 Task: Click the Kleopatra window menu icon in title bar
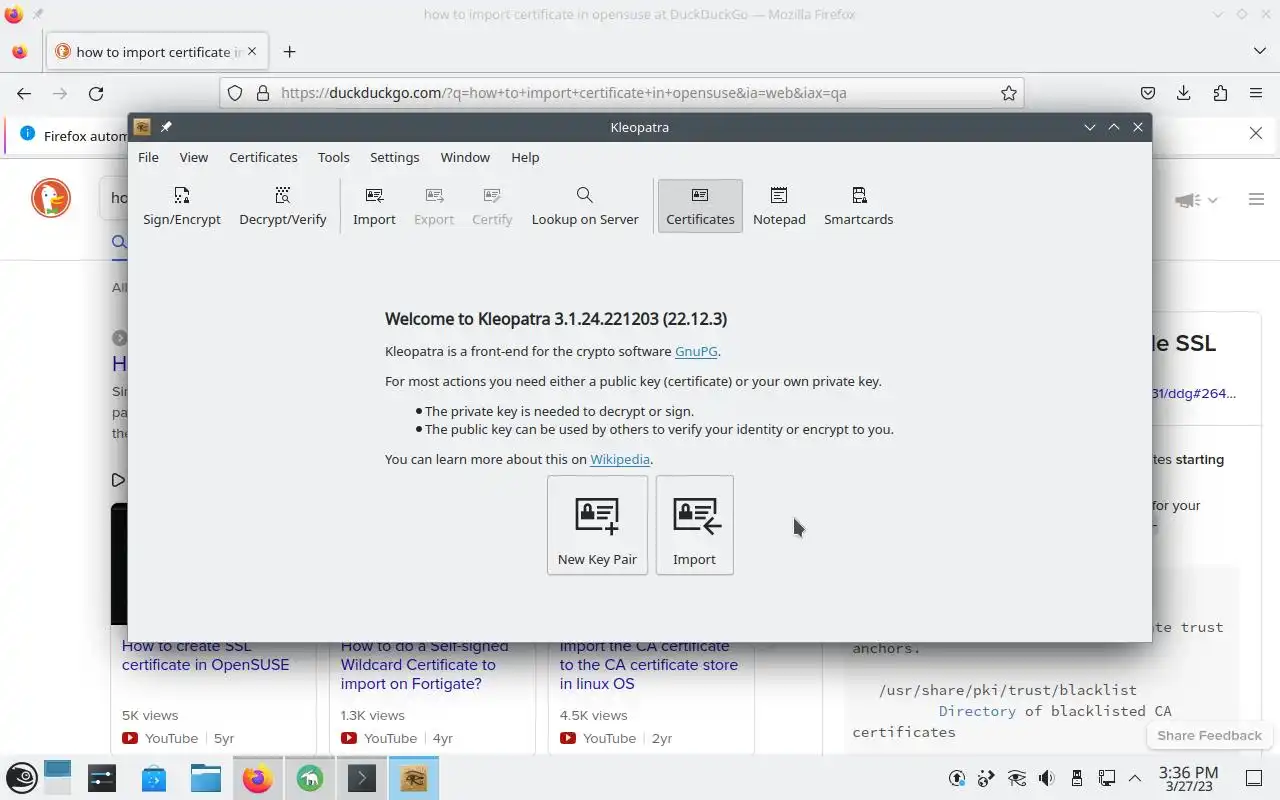point(142,127)
